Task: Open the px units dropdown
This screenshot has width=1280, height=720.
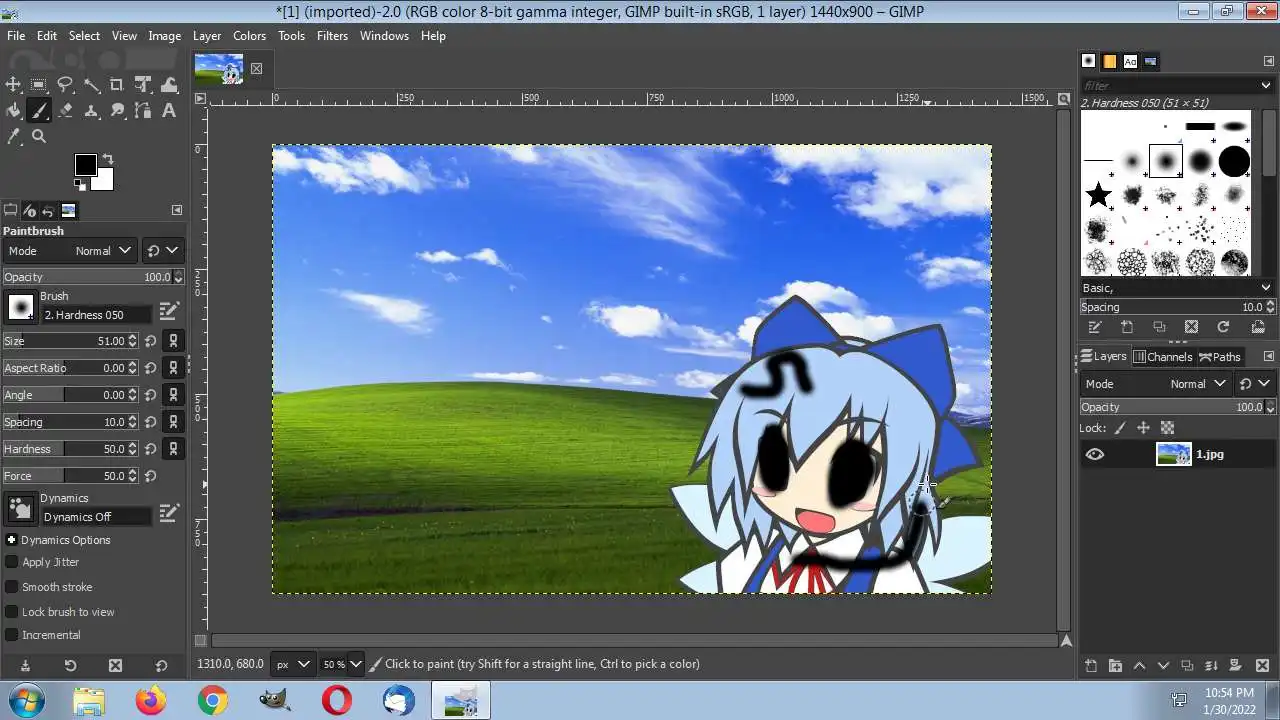Action: tap(293, 664)
